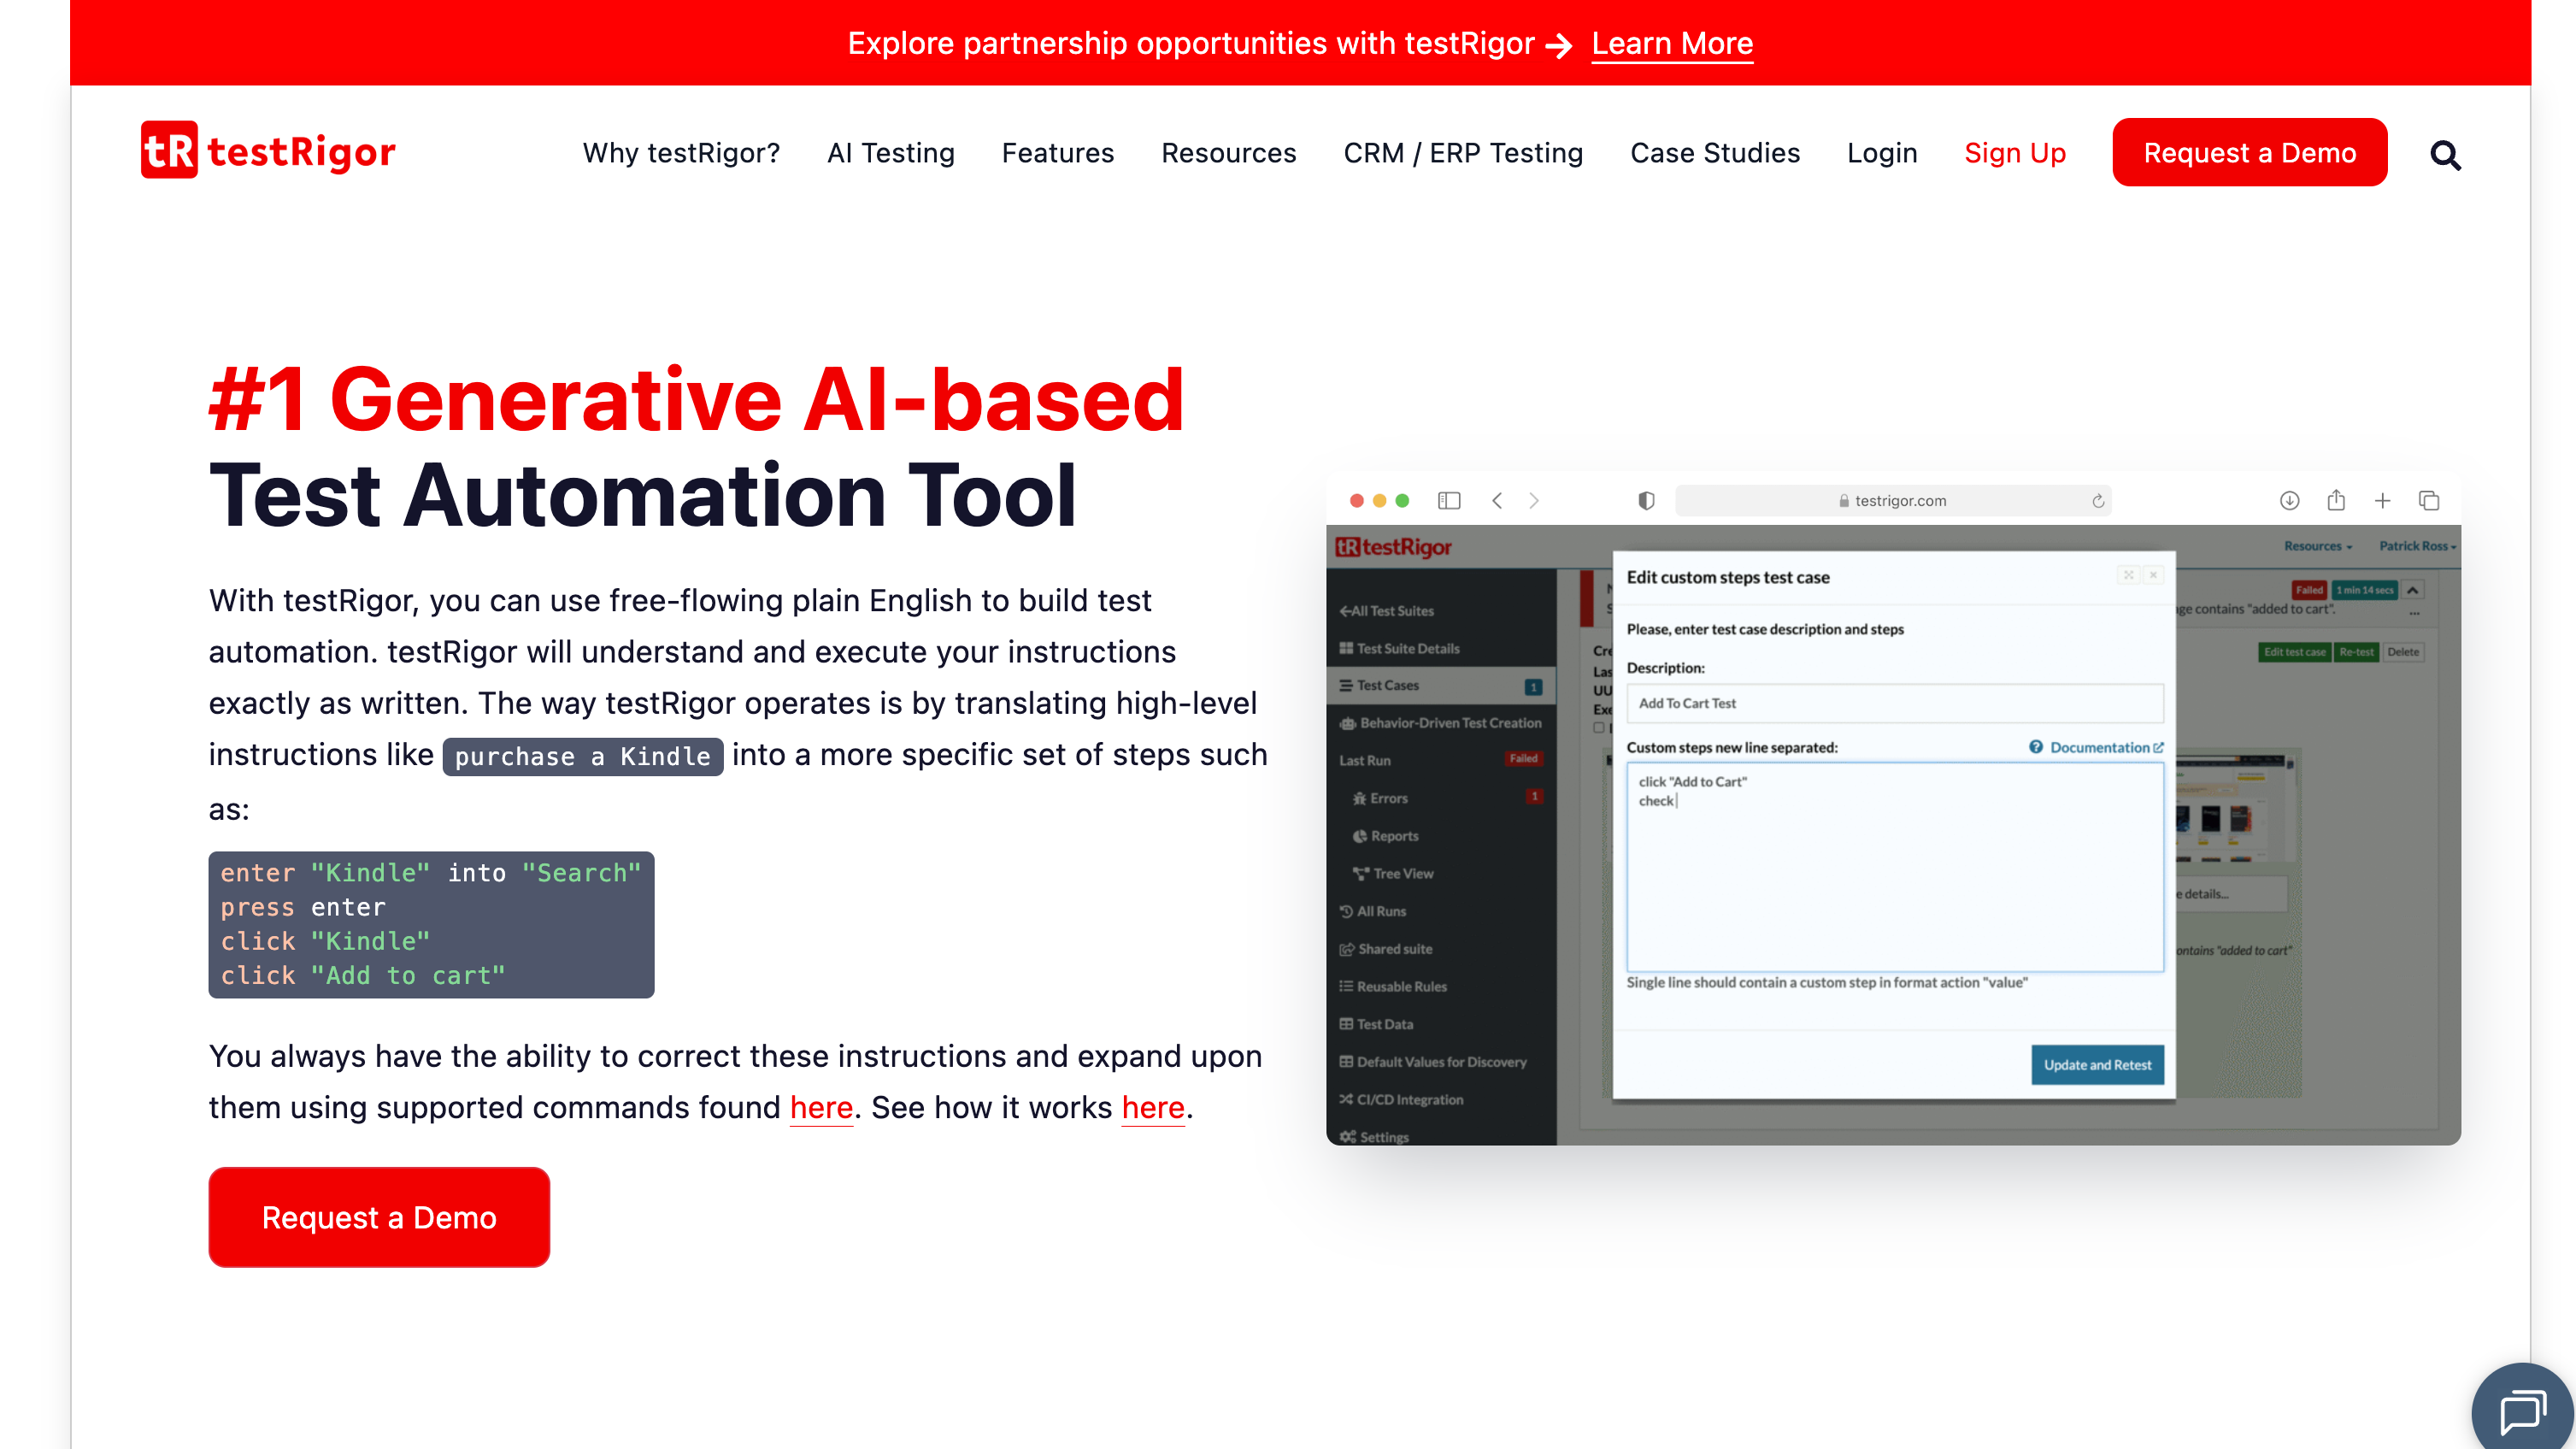Open Patrick Ross user dropdown
The width and height of the screenshot is (2576, 1449).
(x=2417, y=546)
